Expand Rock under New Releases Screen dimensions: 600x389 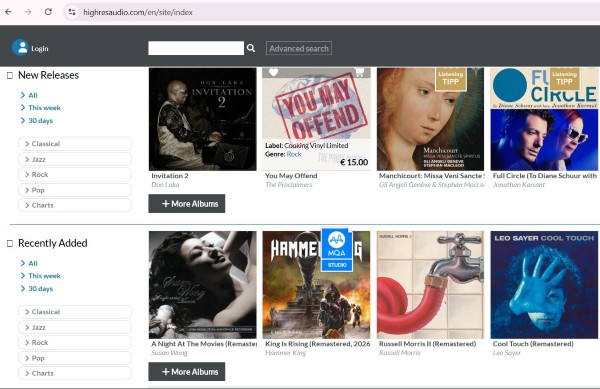point(75,174)
